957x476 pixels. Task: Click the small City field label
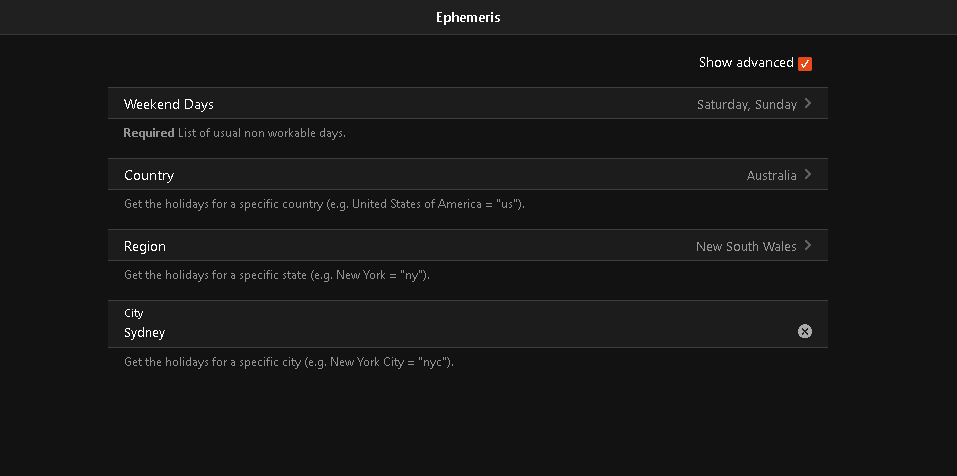tap(134, 313)
